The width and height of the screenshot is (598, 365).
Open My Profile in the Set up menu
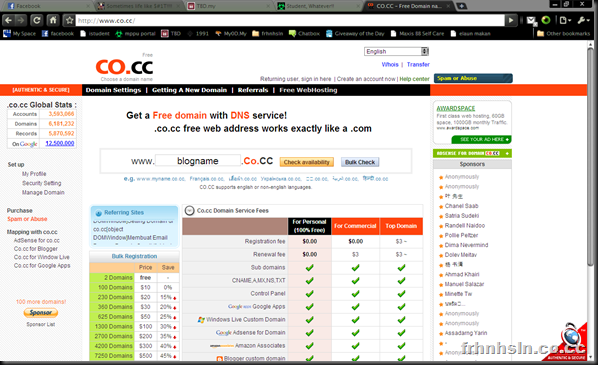point(34,174)
